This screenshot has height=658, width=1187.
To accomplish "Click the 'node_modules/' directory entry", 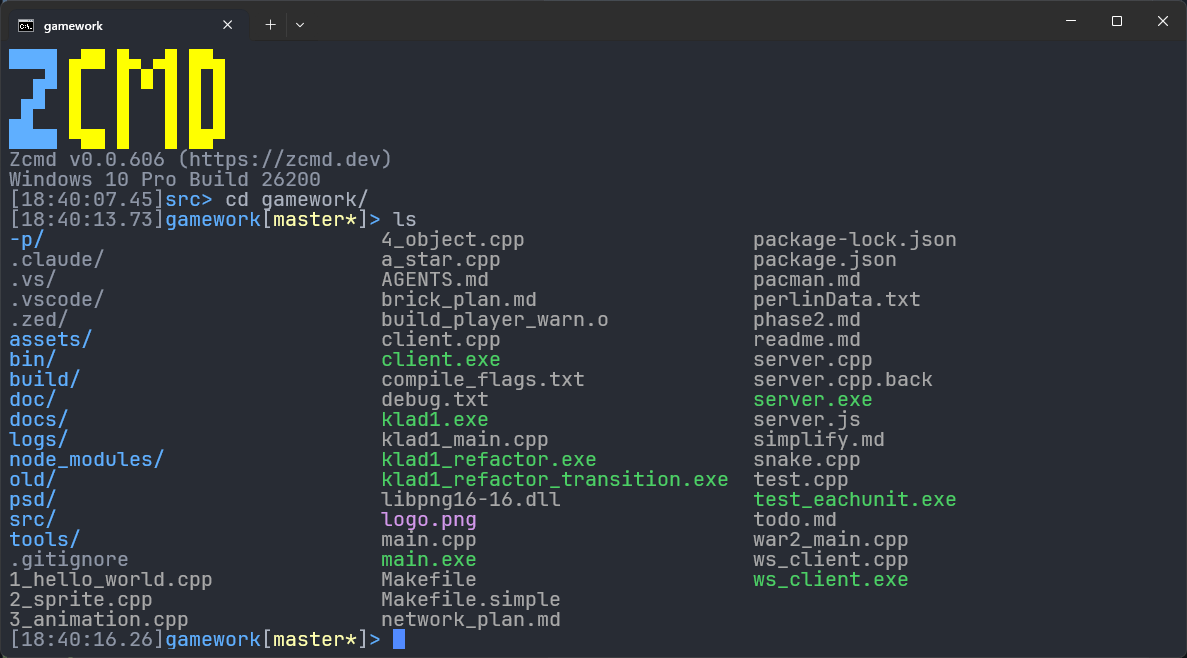I will 86,460.
